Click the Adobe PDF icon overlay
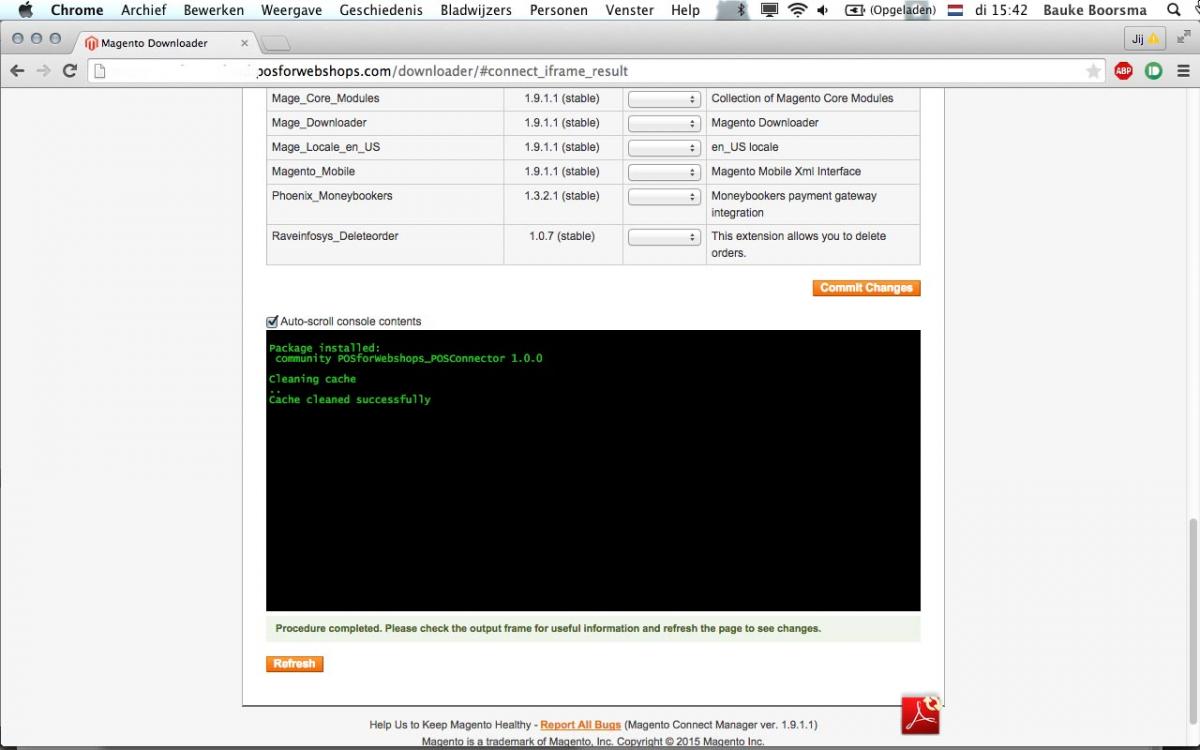Screen dimensions: 1200x750 click(921, 715)
